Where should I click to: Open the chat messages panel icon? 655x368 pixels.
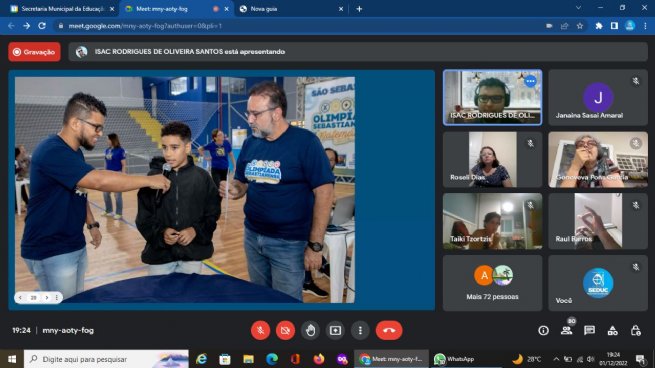pyautogui.click(x=589, y=330)
